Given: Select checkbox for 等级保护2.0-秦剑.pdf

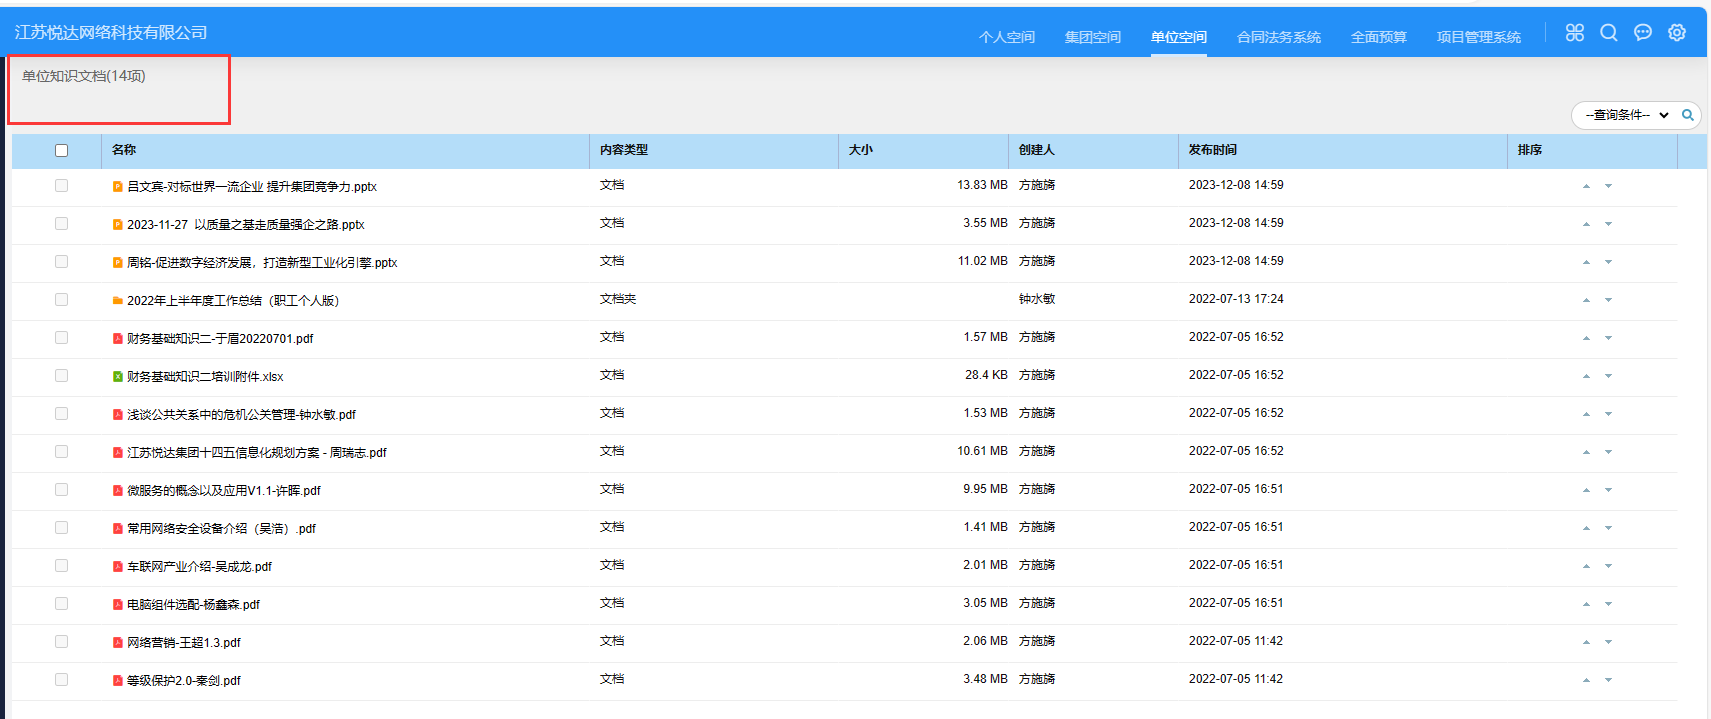Looking at the screenshot, I should [61, 680].
